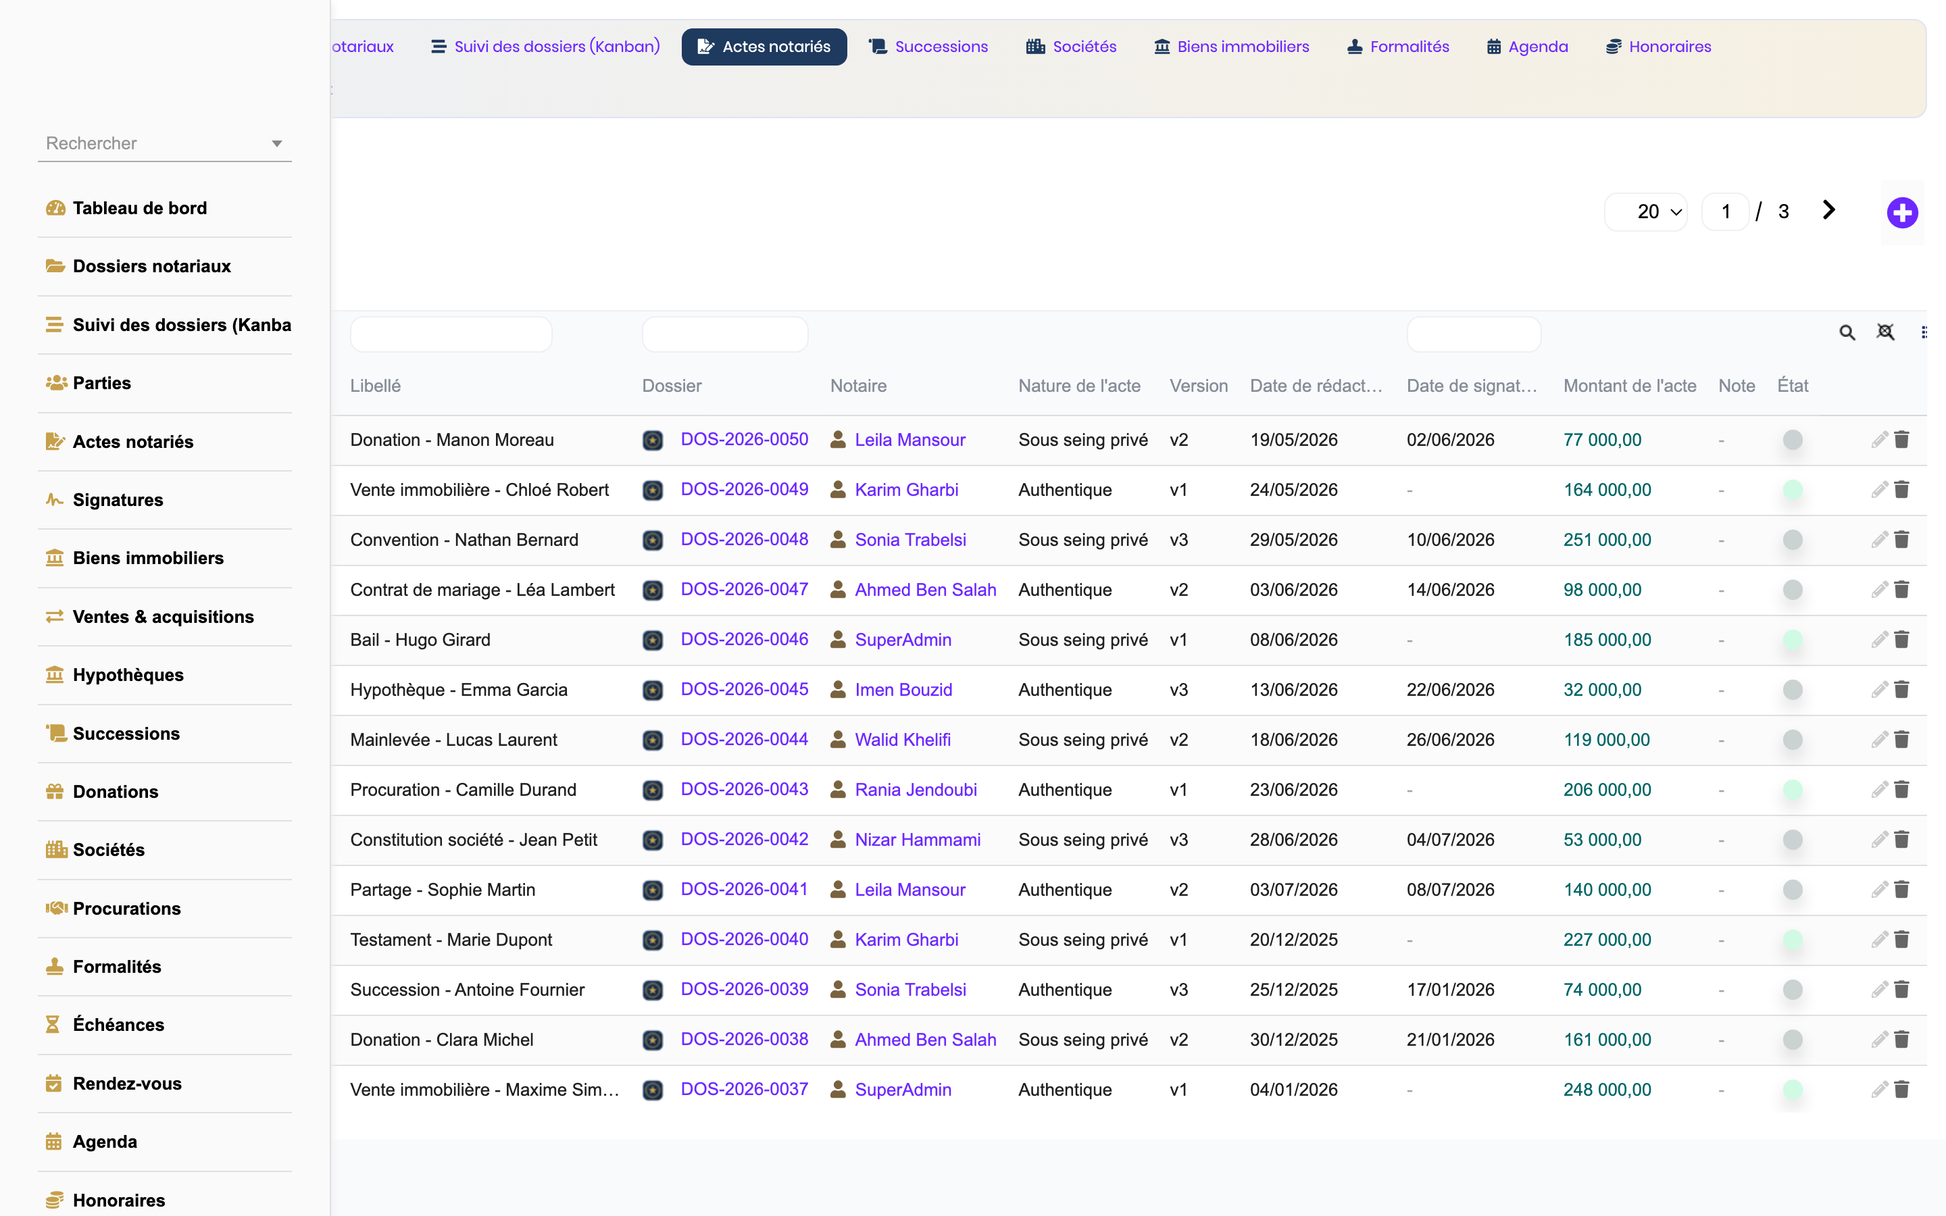
Task: Toggle État for Convention - Nathan Bernard
Action: 1792,540
